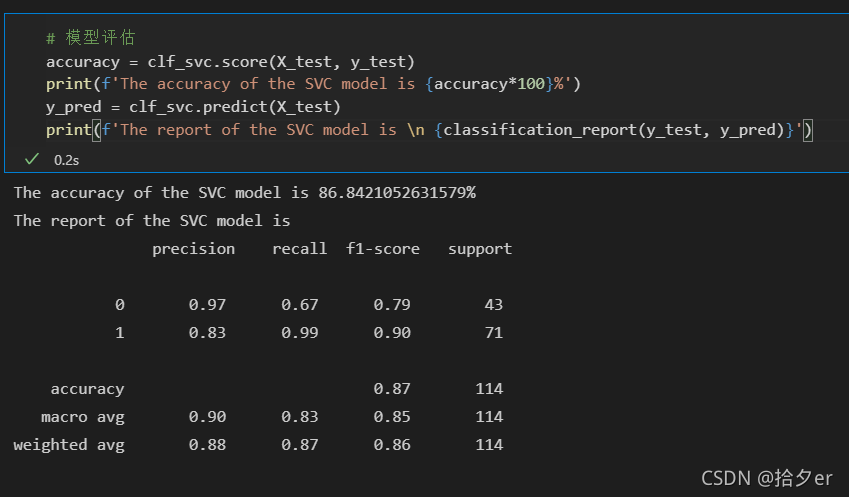Click class 0 recall value 0.67
Viewport: 849px width, 497px height.
[x=299, y=305]
